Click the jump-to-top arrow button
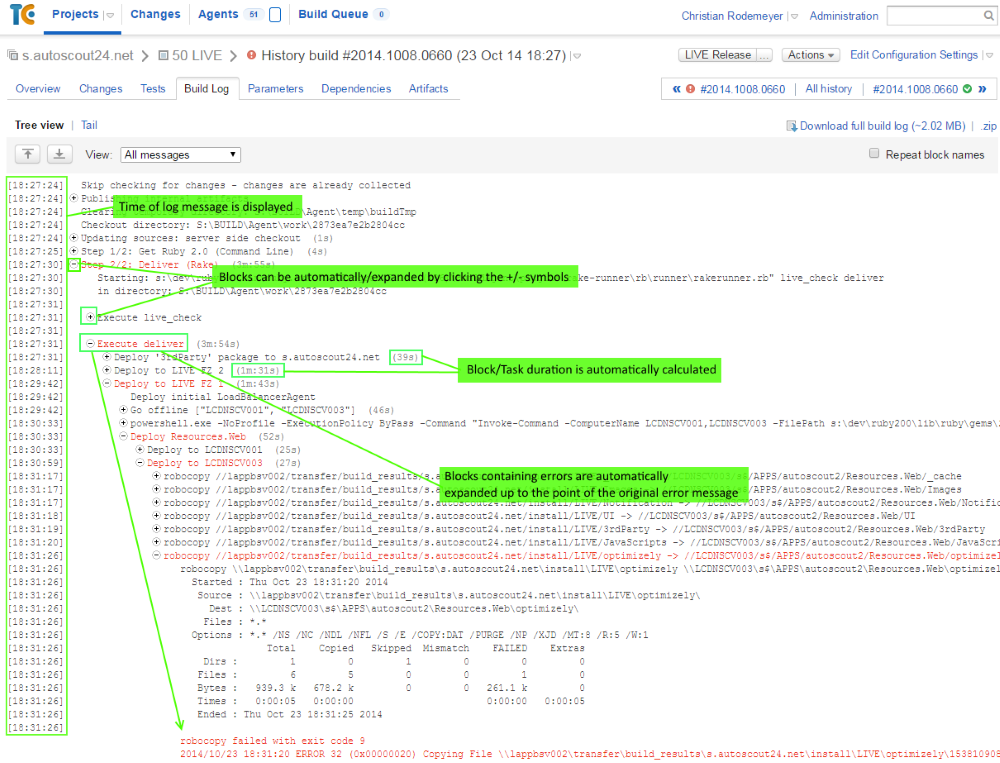1000x763 pixels. [27, 154]
